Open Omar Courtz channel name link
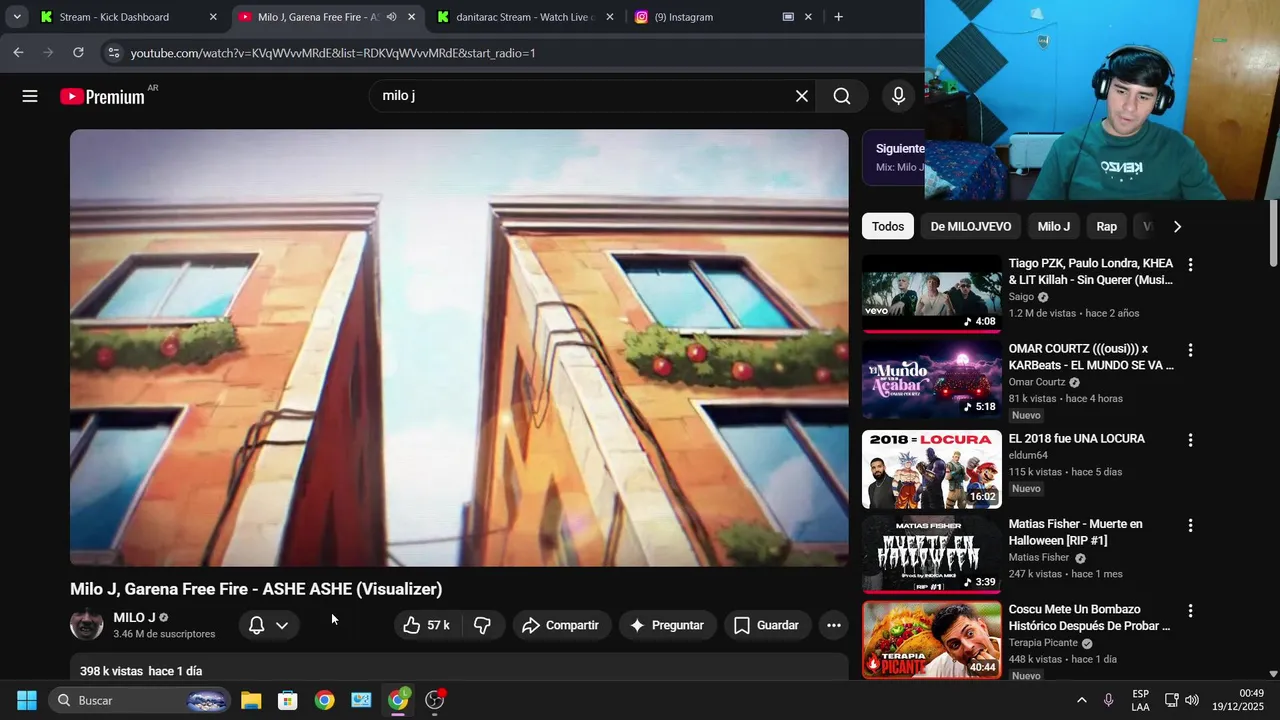 click(x=1037, y=382)
